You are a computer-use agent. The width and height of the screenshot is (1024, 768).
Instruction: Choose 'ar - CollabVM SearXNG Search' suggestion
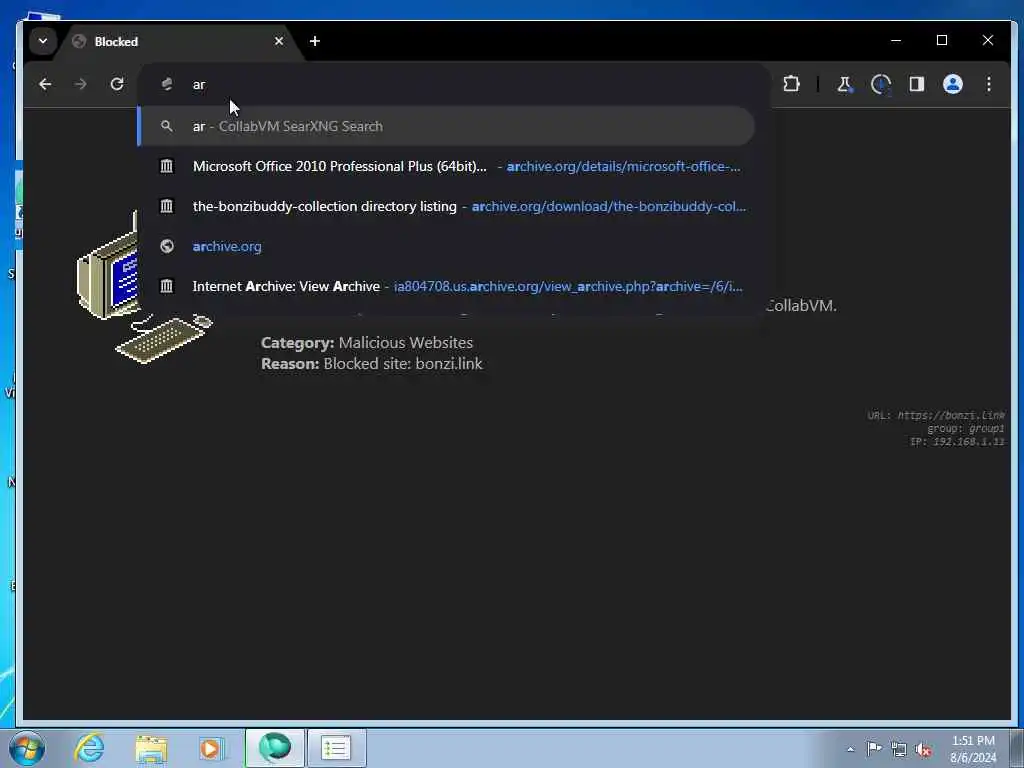point(446,126)
